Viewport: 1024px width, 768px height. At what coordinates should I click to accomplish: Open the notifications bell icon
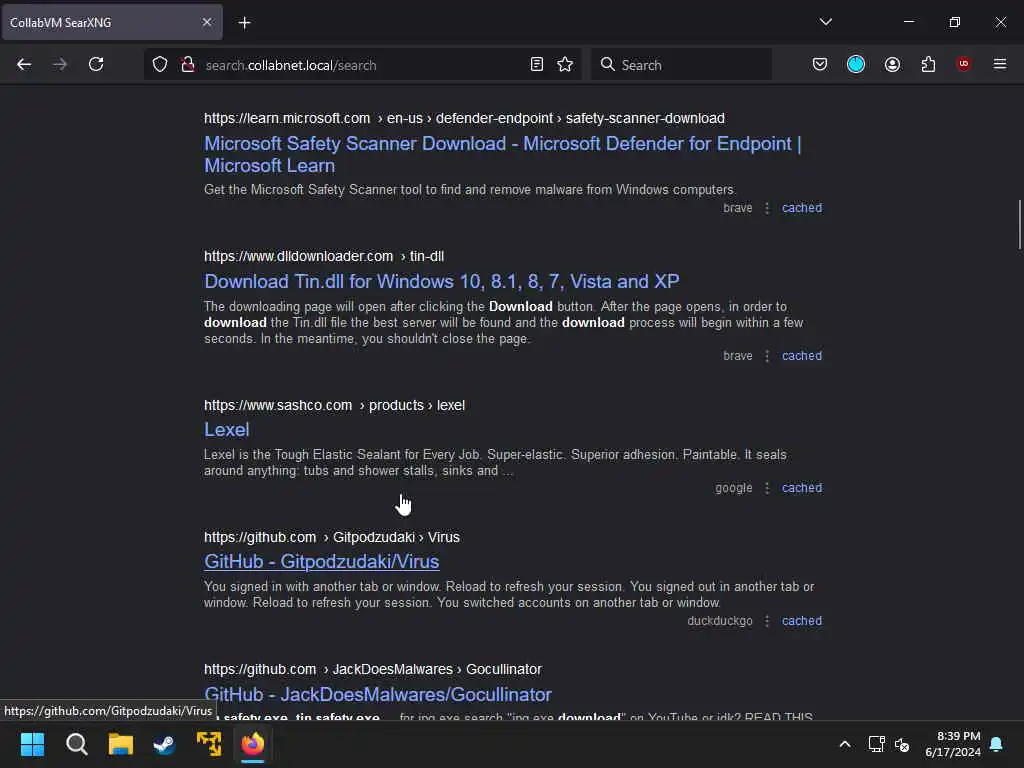click(996, 744)
